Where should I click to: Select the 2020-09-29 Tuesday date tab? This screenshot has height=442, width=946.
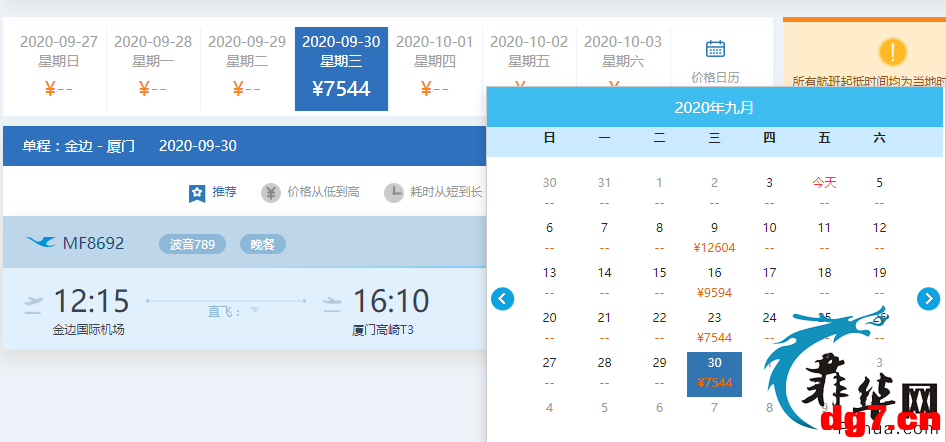247,69
